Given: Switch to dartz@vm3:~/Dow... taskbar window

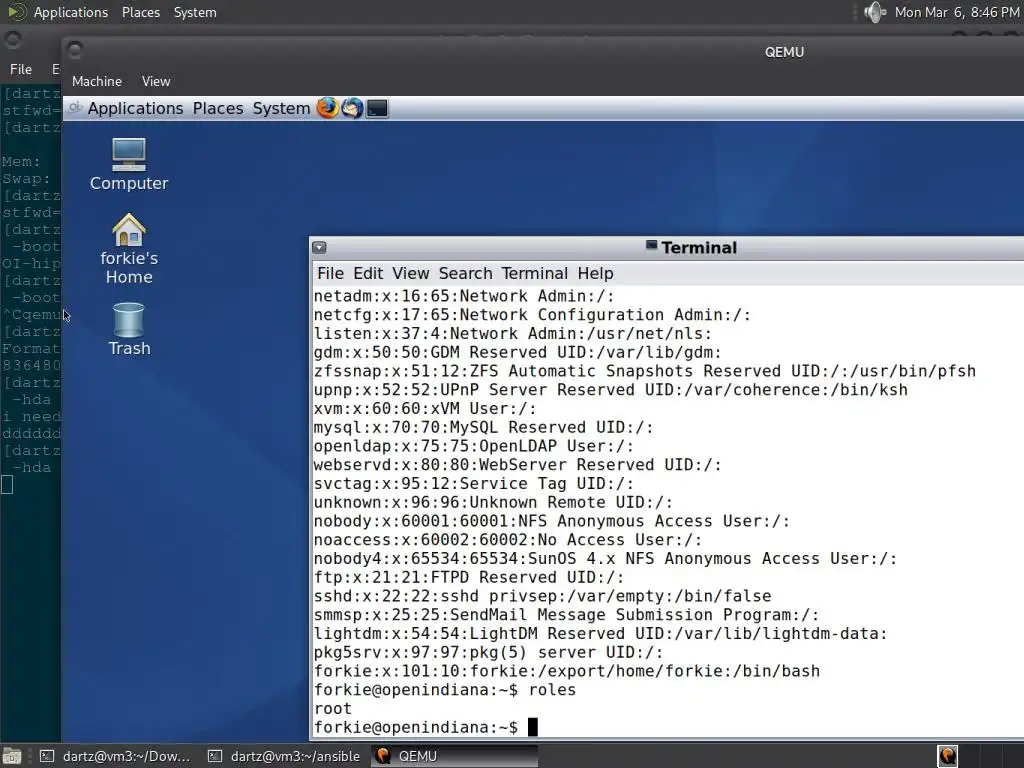Looking at the screenshot, I should 116,756.
